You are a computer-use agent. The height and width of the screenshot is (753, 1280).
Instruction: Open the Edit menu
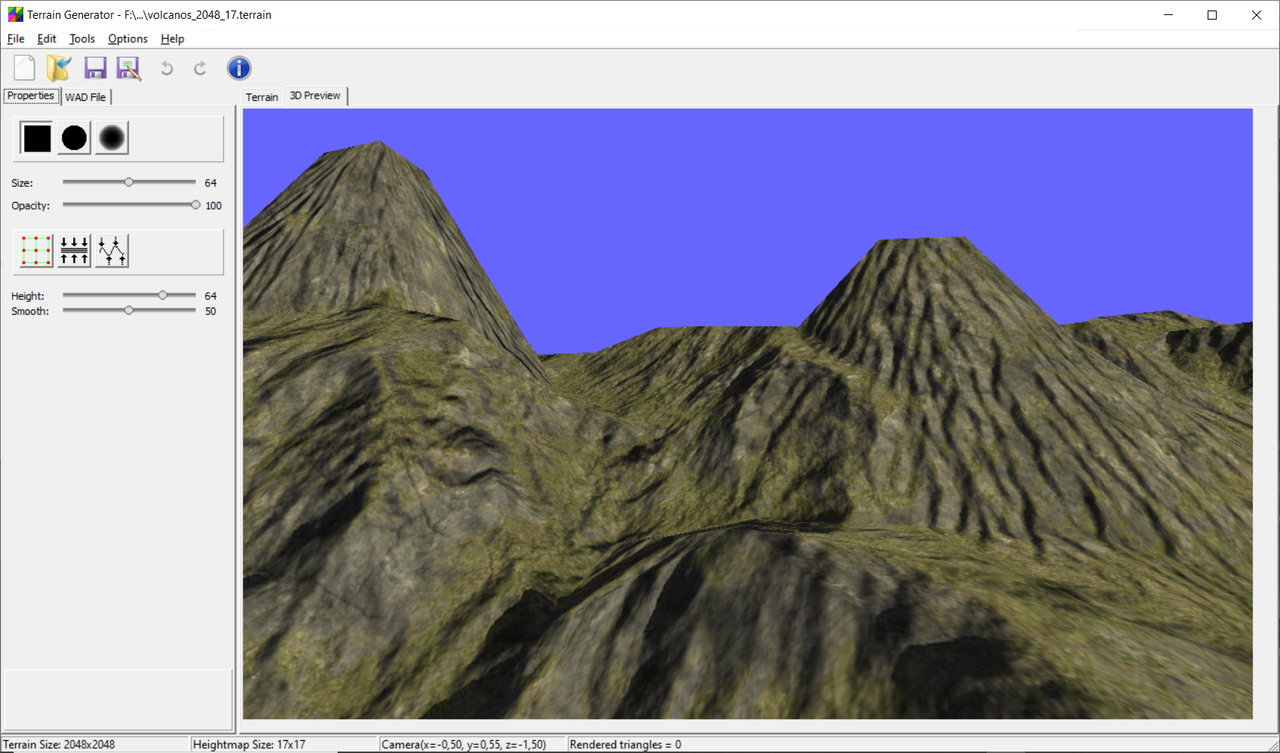(47, 39)
